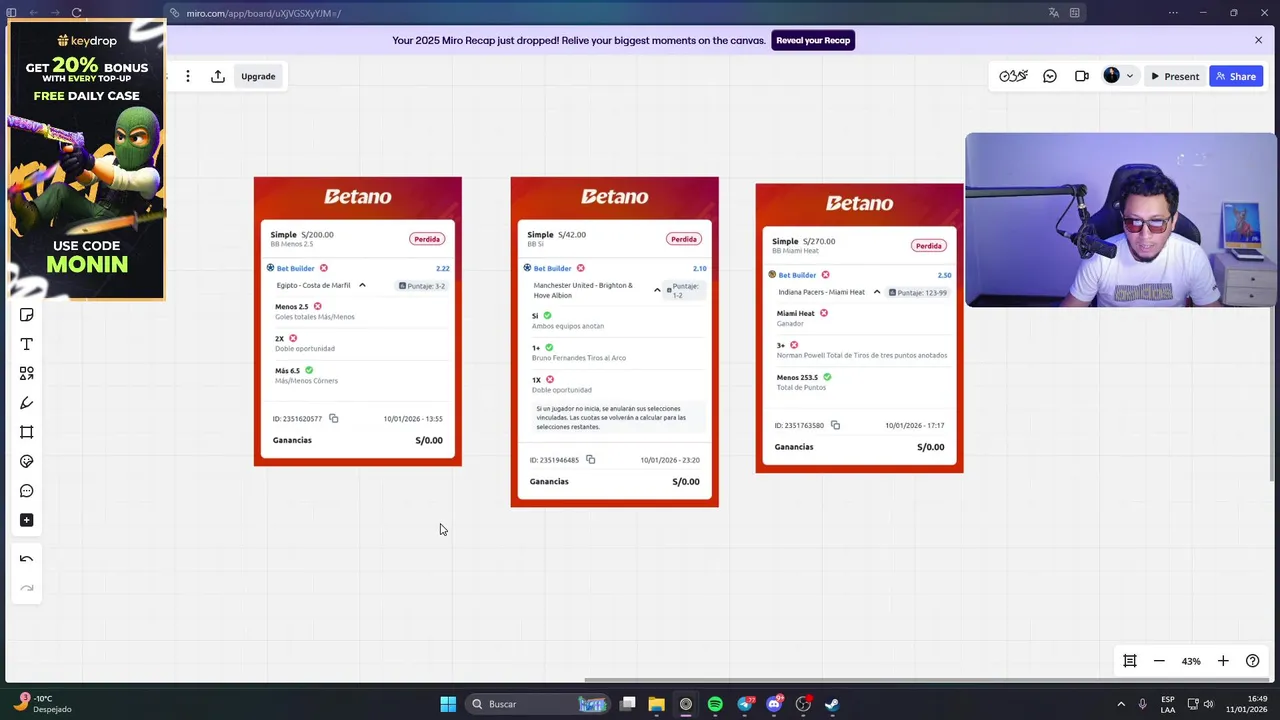Open Spotify from the taskbar
Viewport: 1280px width, 720px height.
[x=715, y=704]
